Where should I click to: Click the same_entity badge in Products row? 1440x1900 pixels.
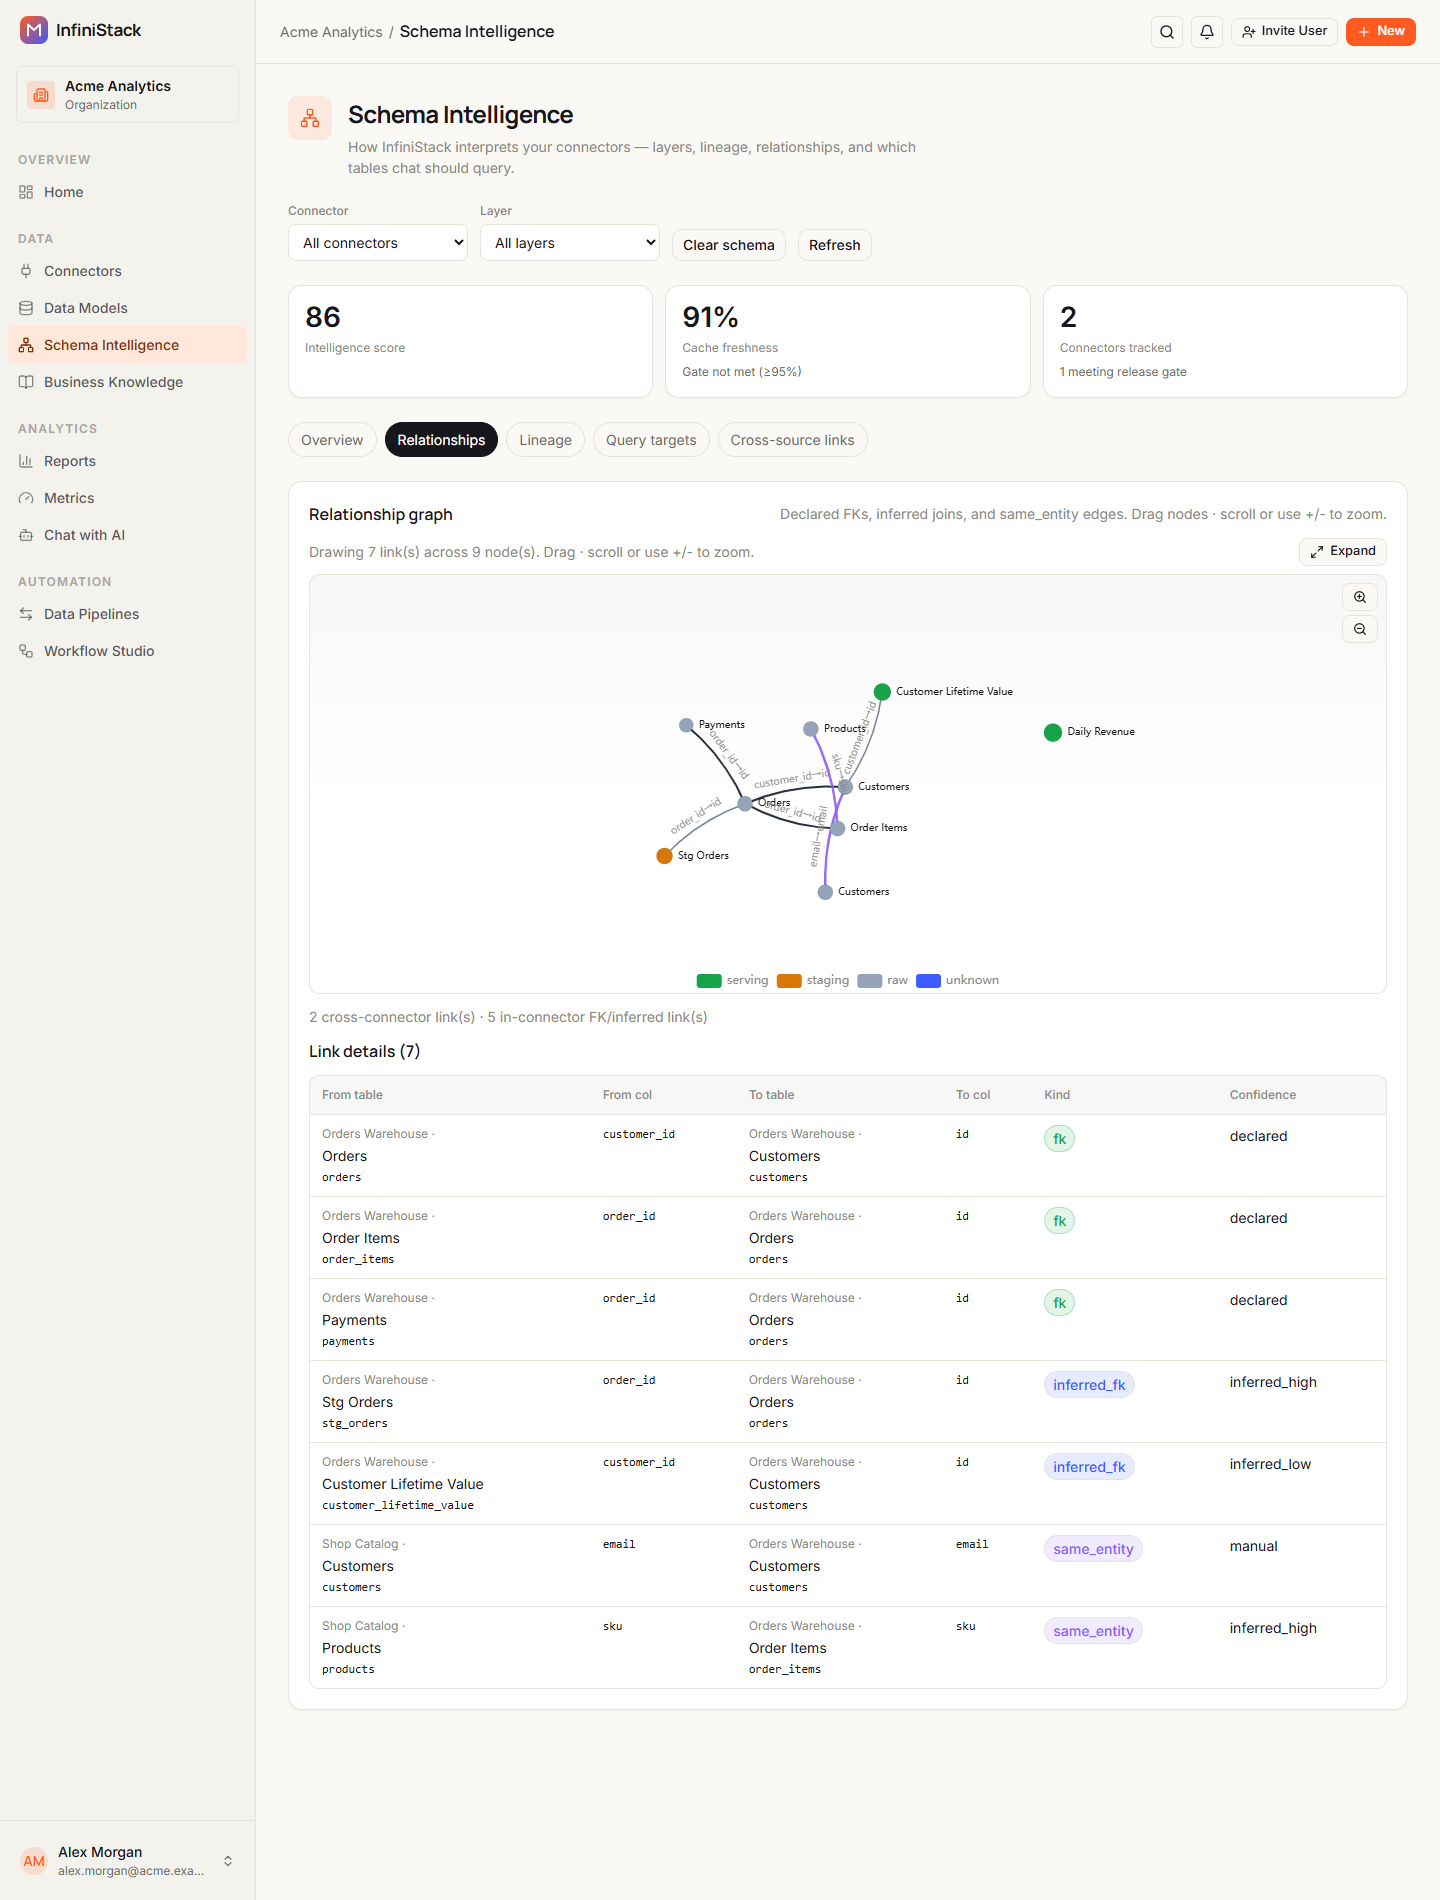[x=1093, y=1631]
